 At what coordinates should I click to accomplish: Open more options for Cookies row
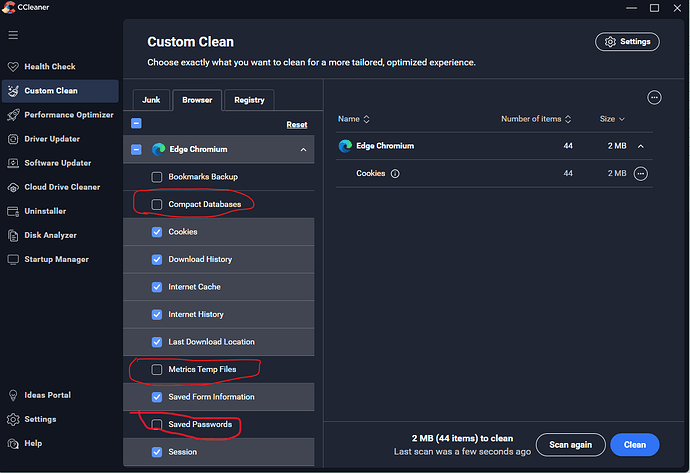641,173
